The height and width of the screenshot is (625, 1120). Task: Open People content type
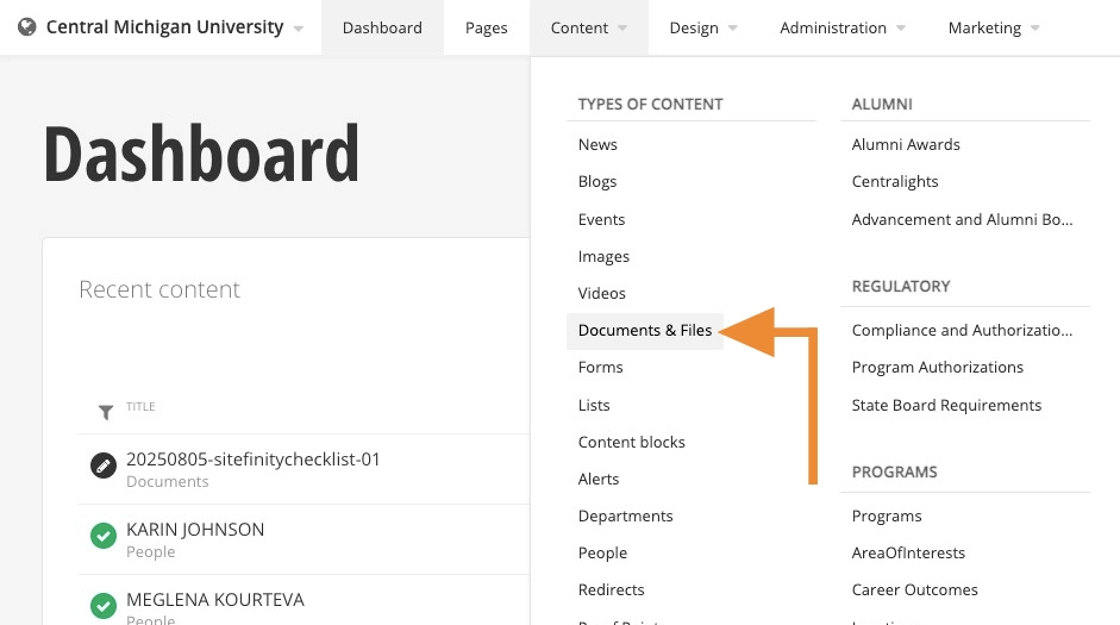point(603,553)
